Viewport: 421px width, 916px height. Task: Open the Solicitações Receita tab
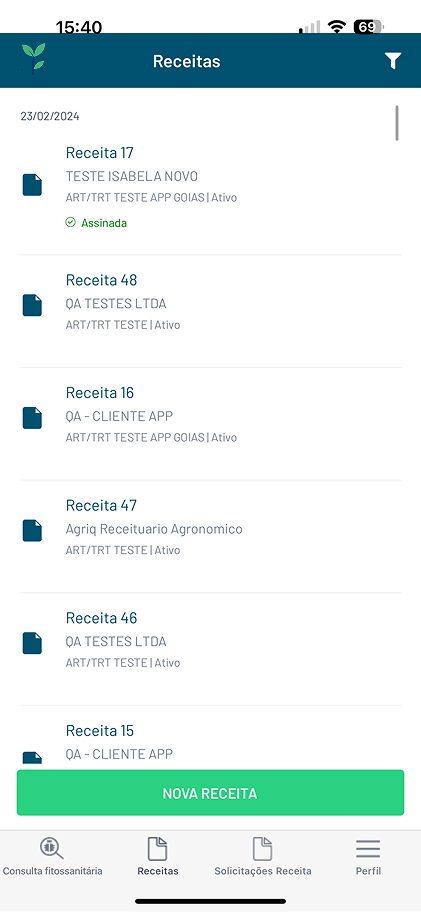[x=263, y=856]
